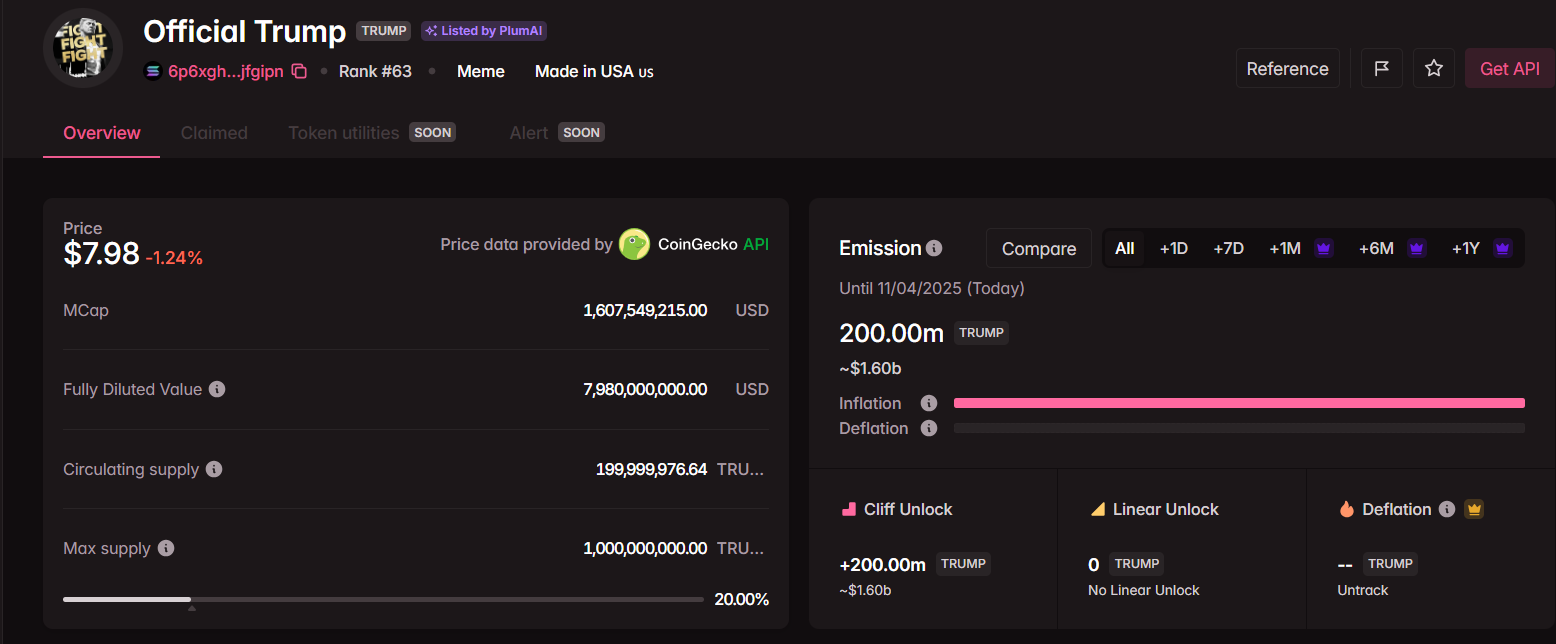
Task: Select the All emission range
Action: tap(1125, 248)
